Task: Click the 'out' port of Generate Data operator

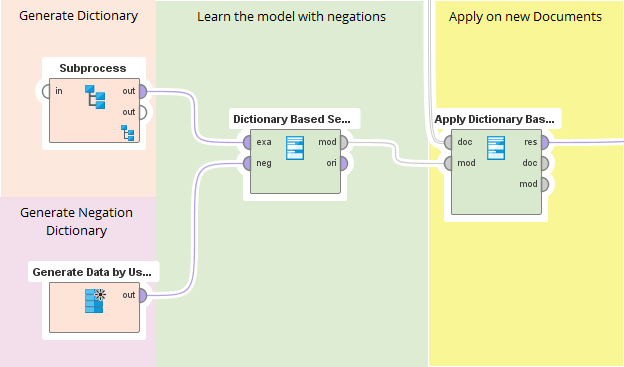Action: (x=142, y=296)
